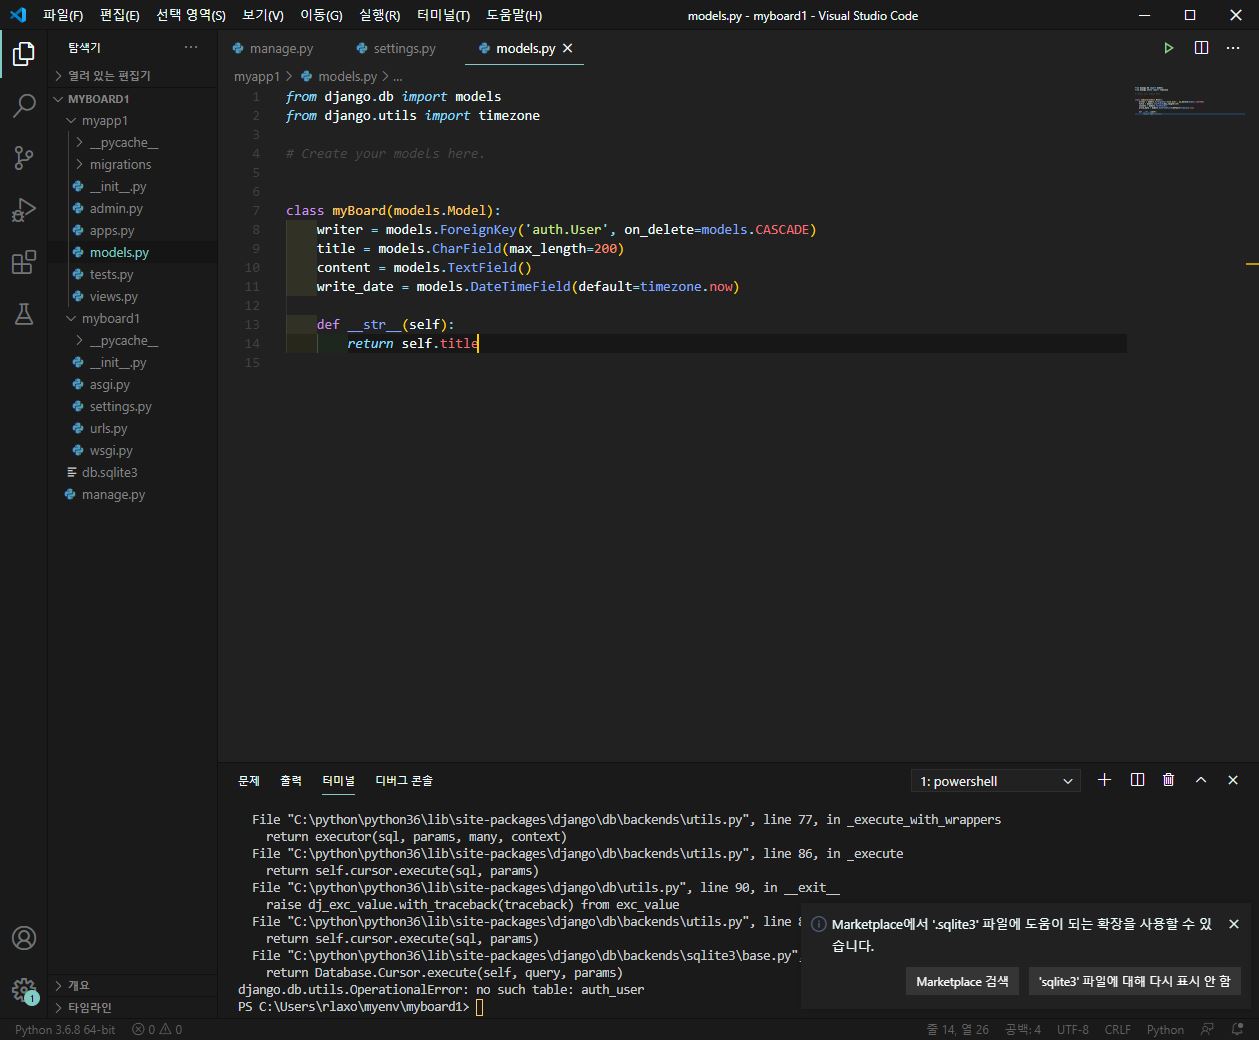Screen dimensions: 1259x1040
Task: Open the Run and Debug view icon
Action: (24, 210)
